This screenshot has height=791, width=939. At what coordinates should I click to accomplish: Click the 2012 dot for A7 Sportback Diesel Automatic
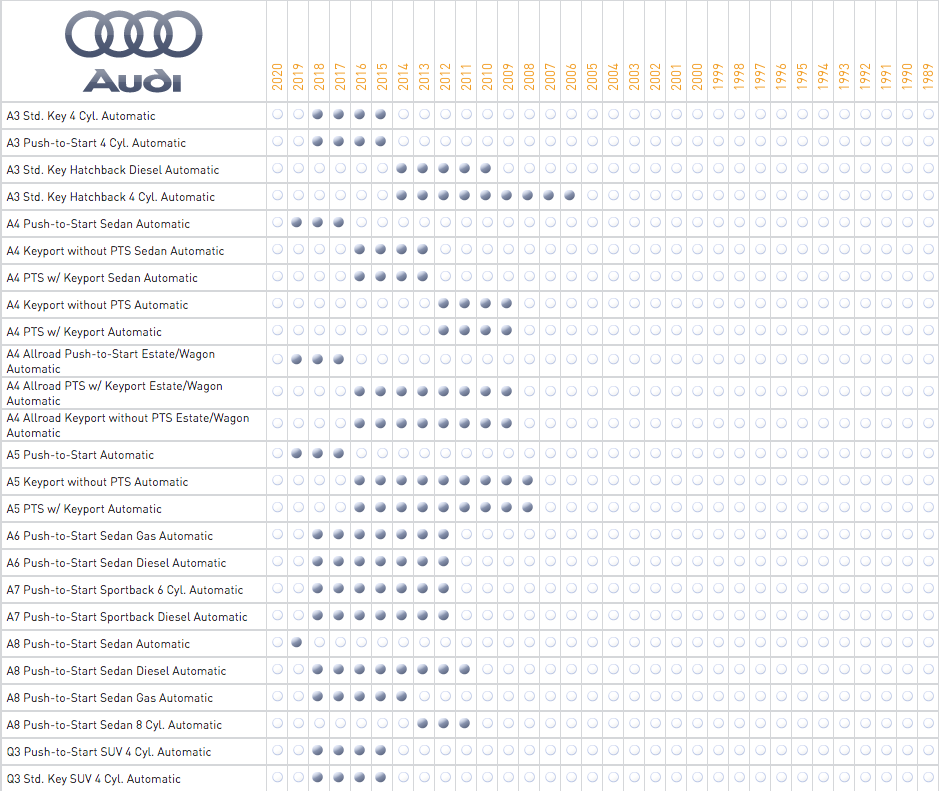coord(444,616)
